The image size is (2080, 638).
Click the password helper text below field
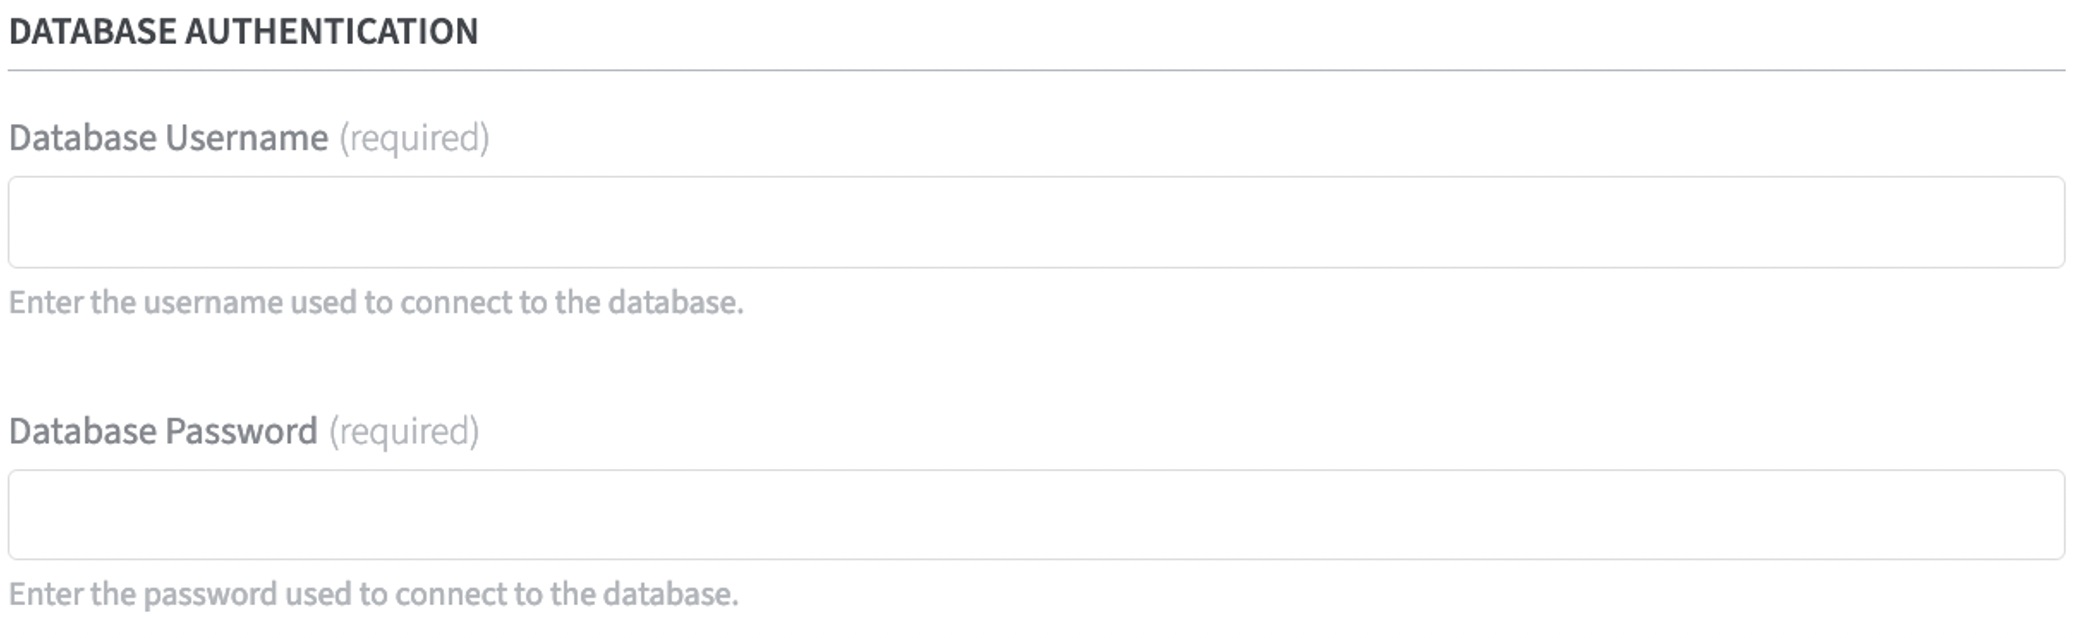[373, 594]
